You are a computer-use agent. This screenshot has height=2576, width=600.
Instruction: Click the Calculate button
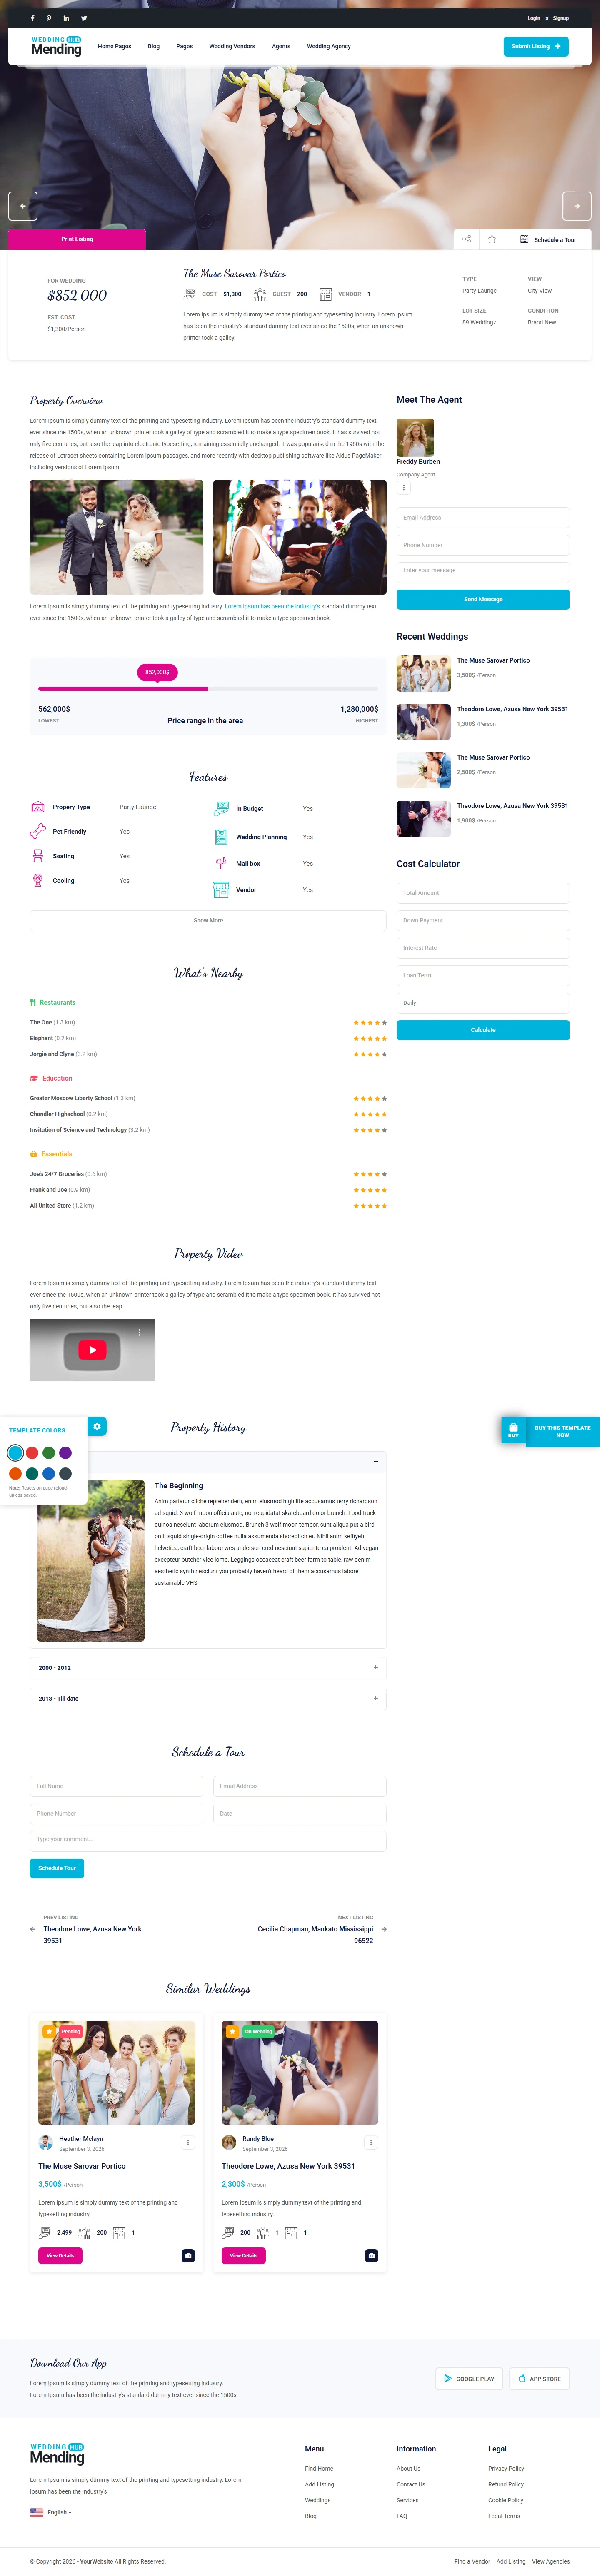click(483, 1030)
